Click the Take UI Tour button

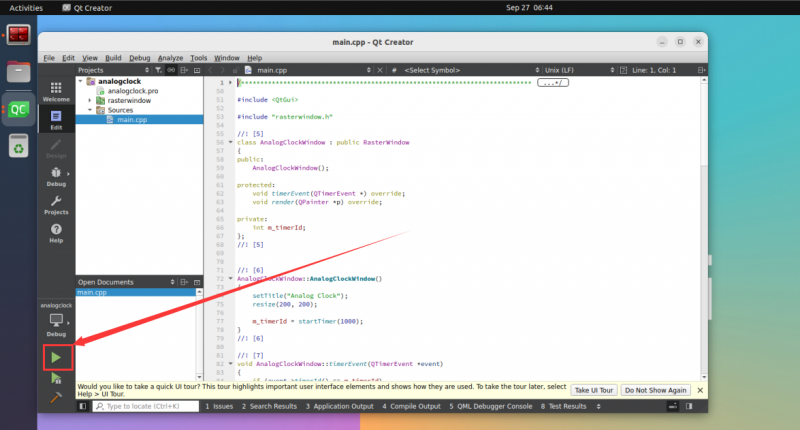pos(594,390)
